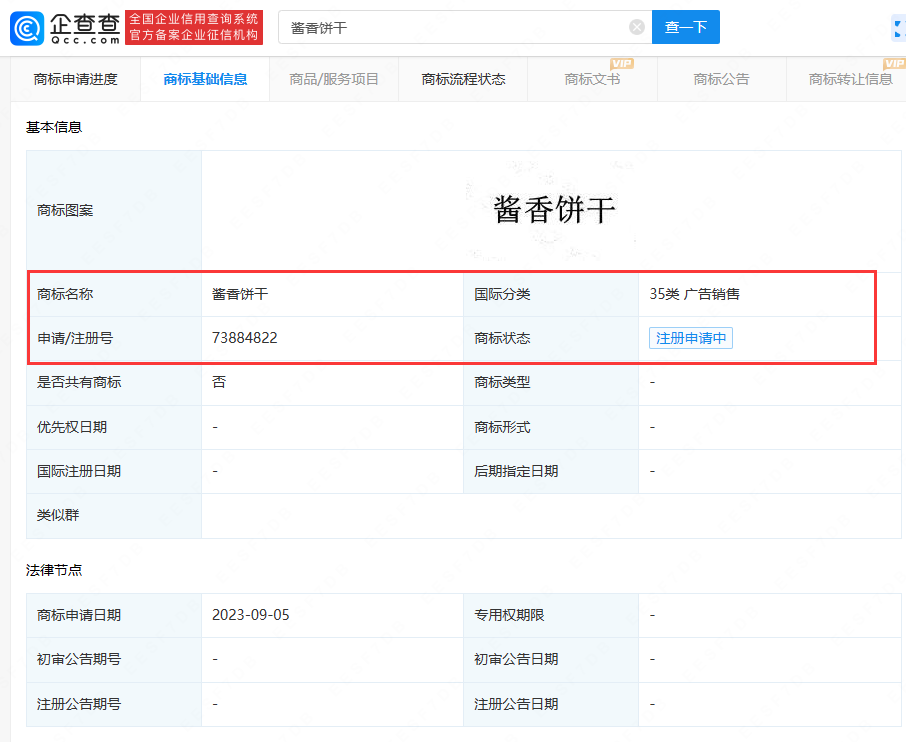Focus the search field containing 酱香饼干
This screenshot has height=742, width=906.
click(455, 27)
